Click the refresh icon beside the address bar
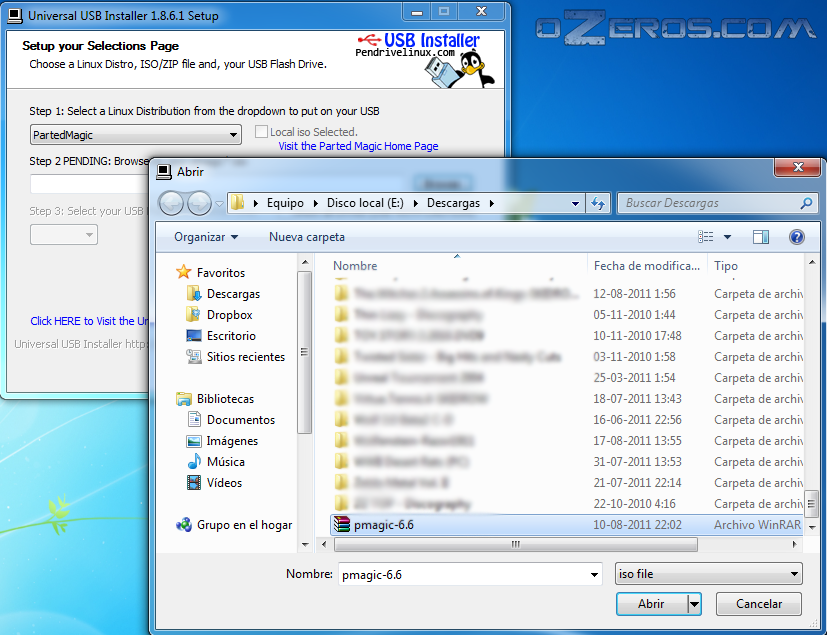 [x=598, y=203]
